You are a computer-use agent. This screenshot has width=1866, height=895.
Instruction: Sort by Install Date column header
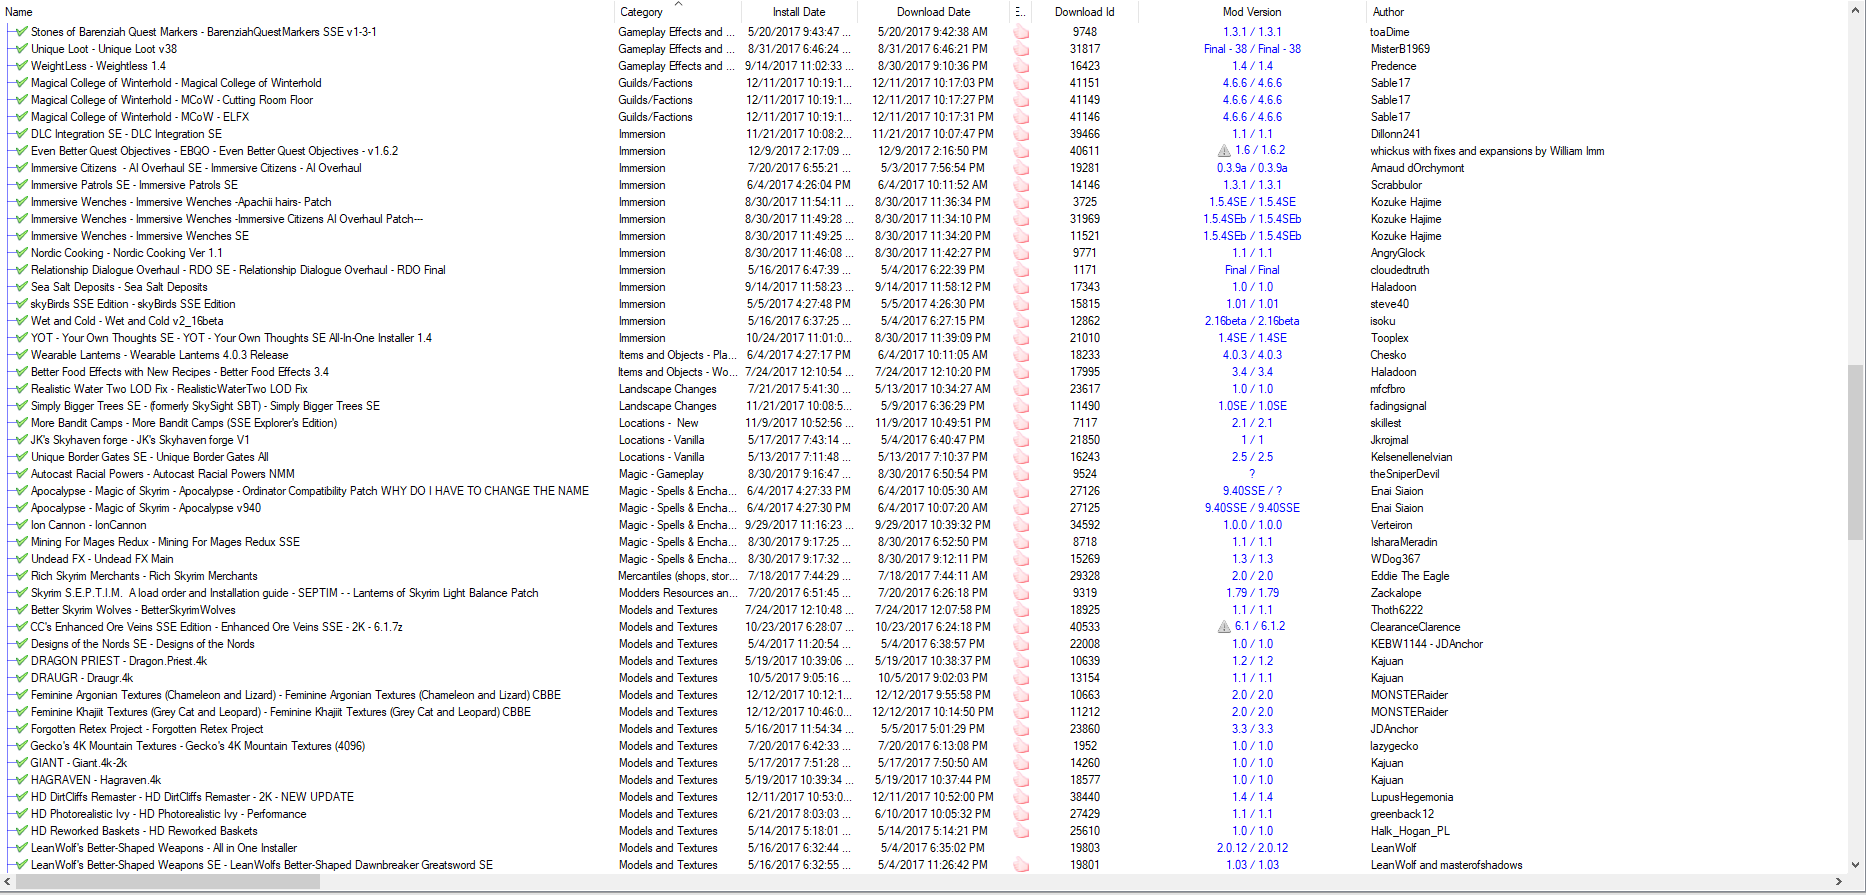tap(799, 12)
